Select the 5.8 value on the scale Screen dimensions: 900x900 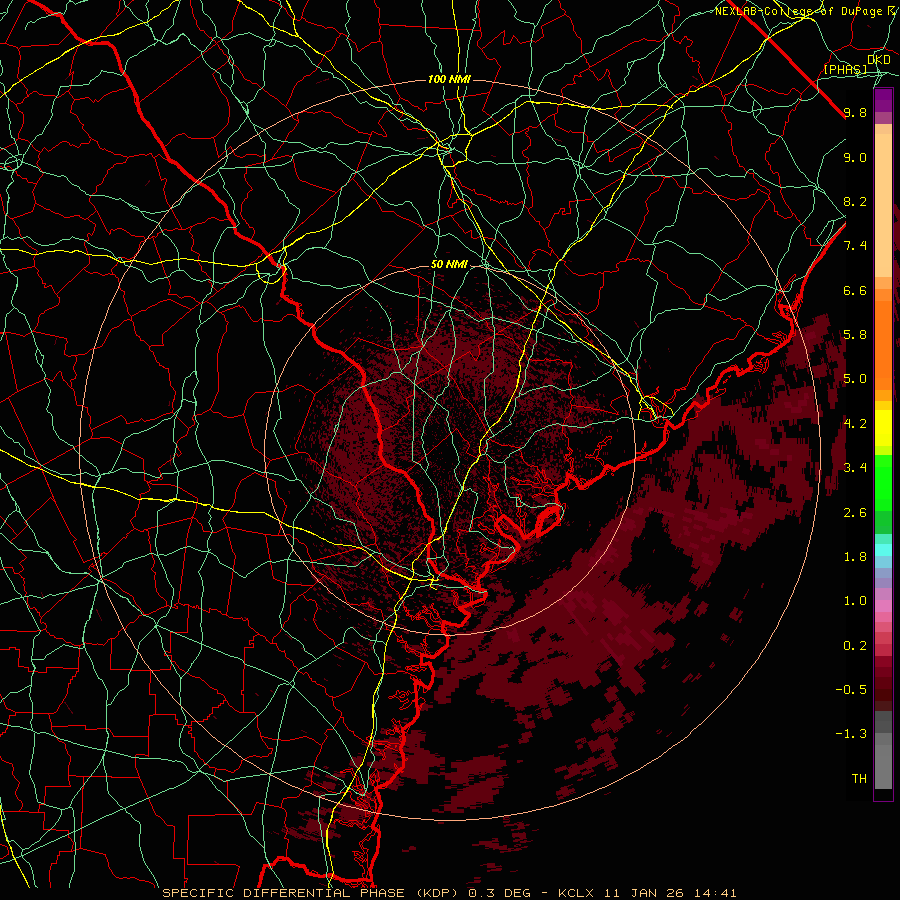(855, 335)
